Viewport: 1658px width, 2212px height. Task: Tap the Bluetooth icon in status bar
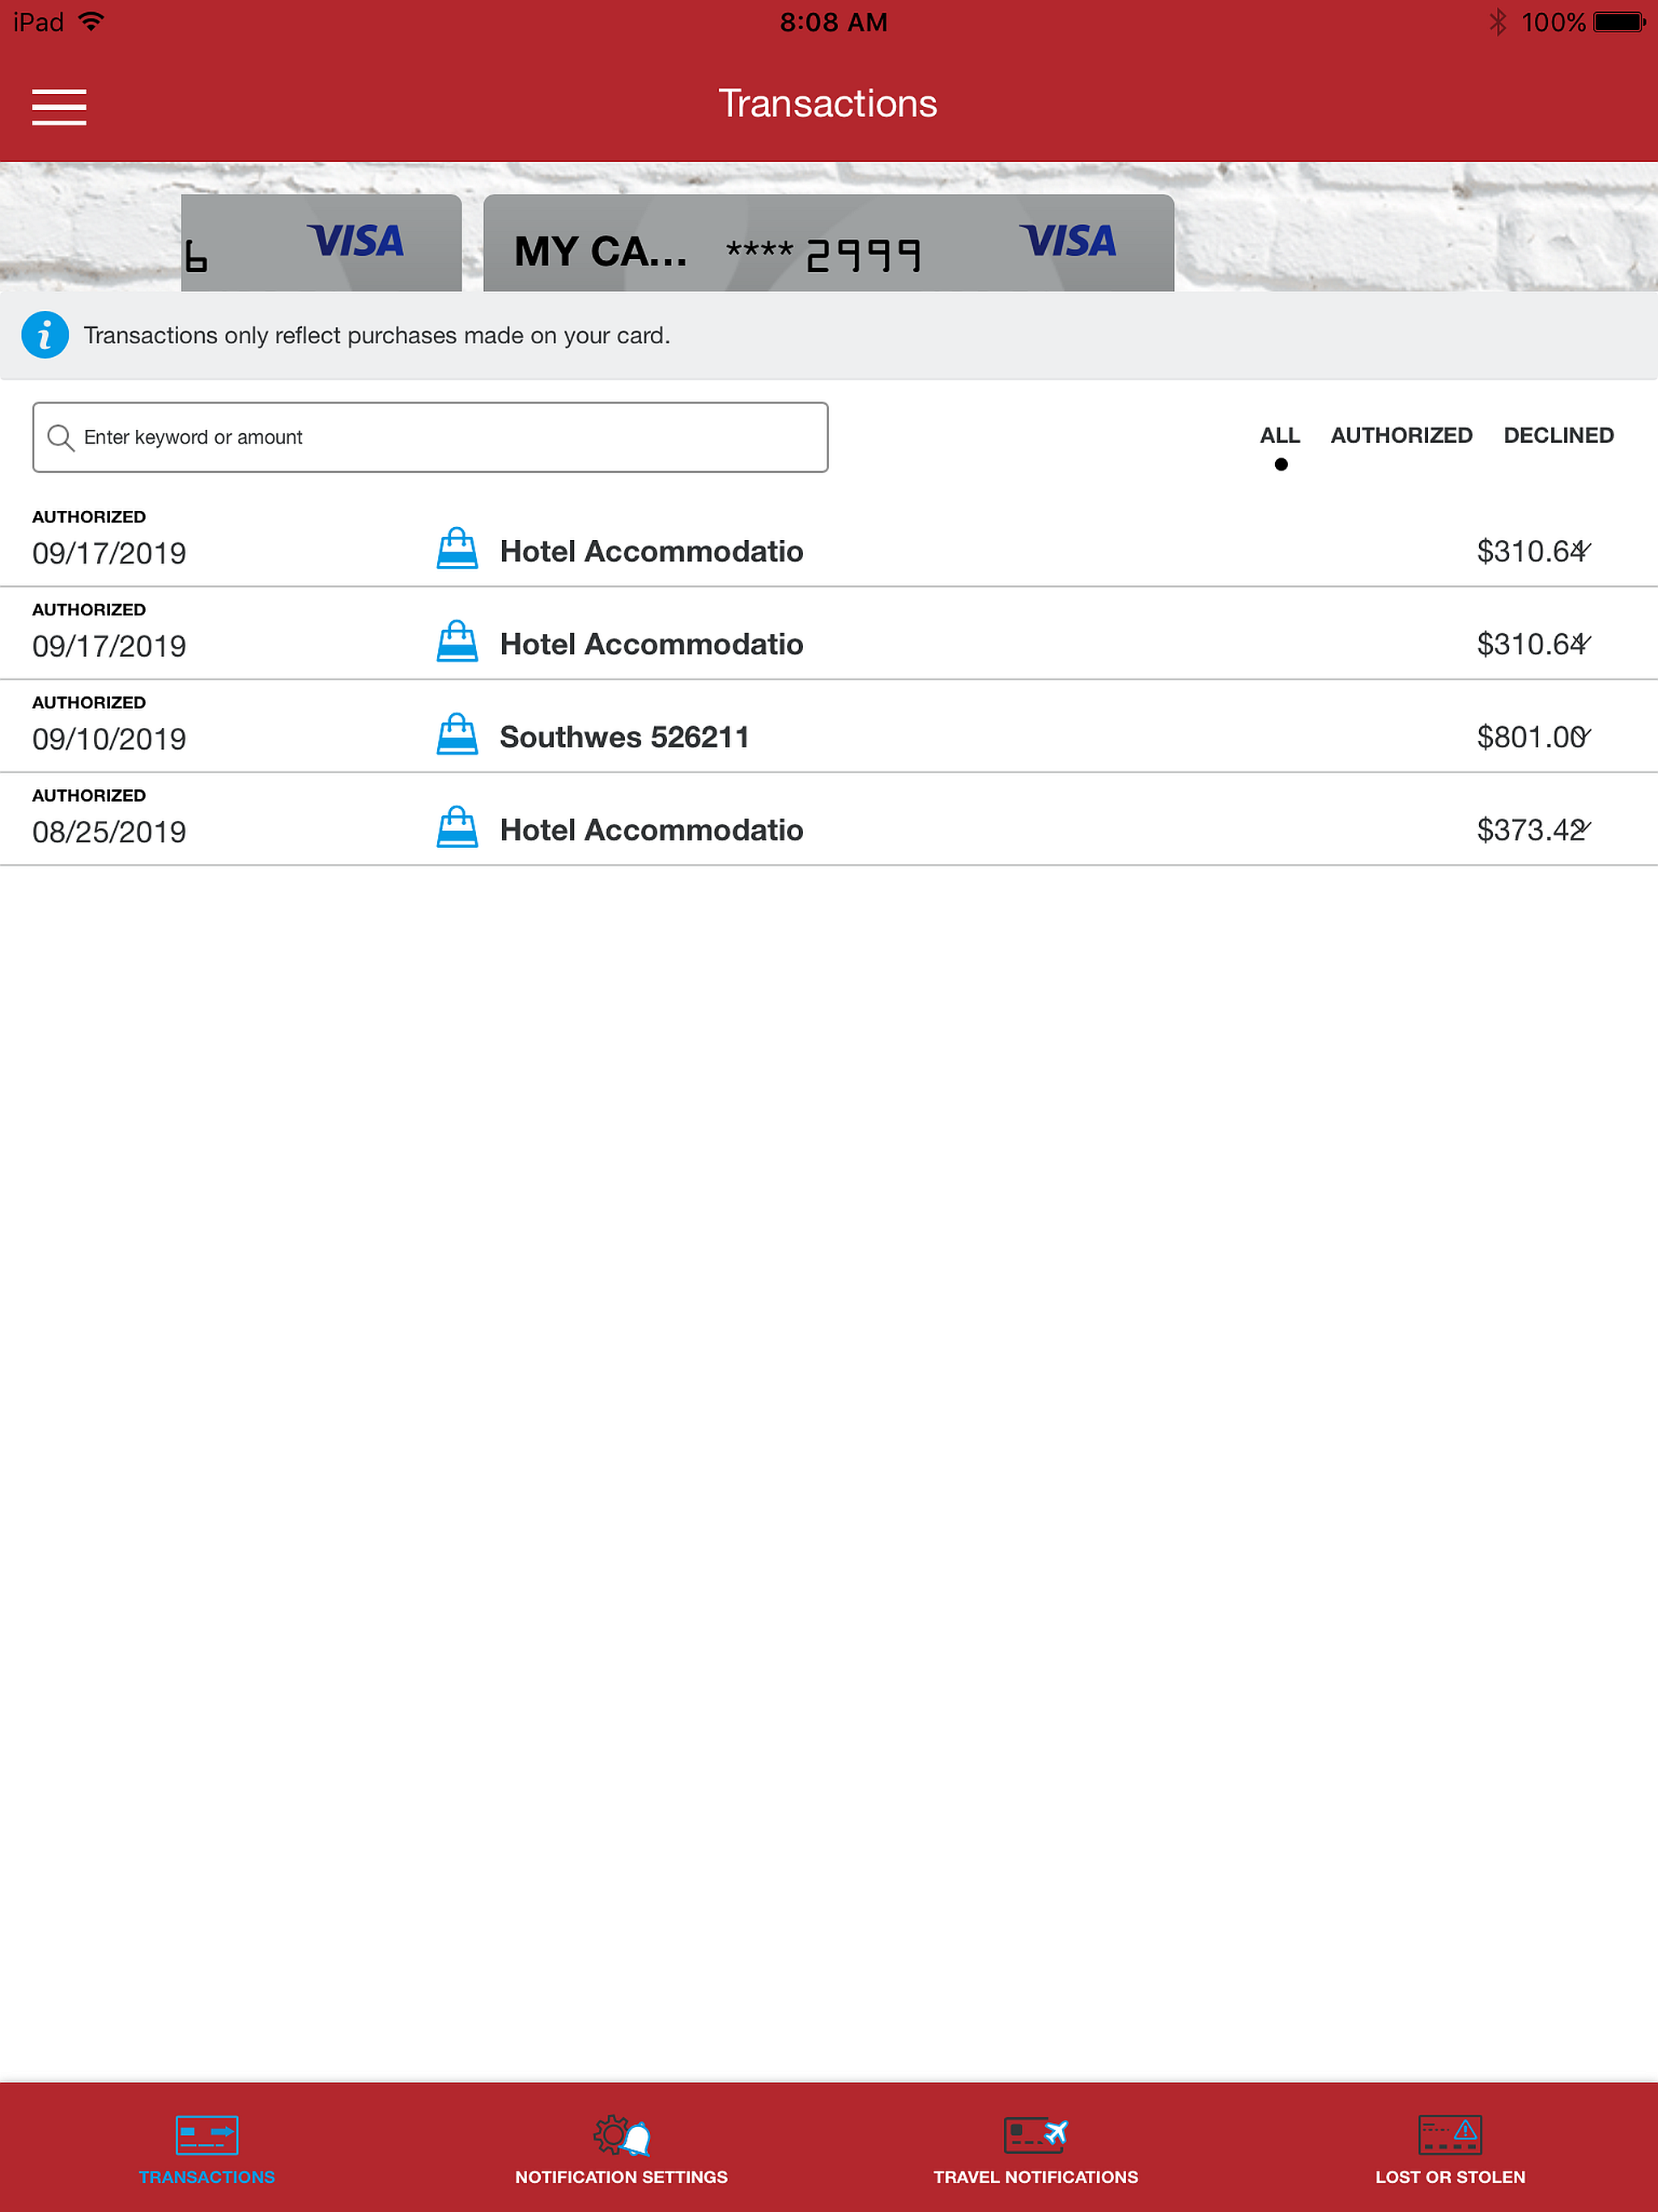pos(1497,22)
